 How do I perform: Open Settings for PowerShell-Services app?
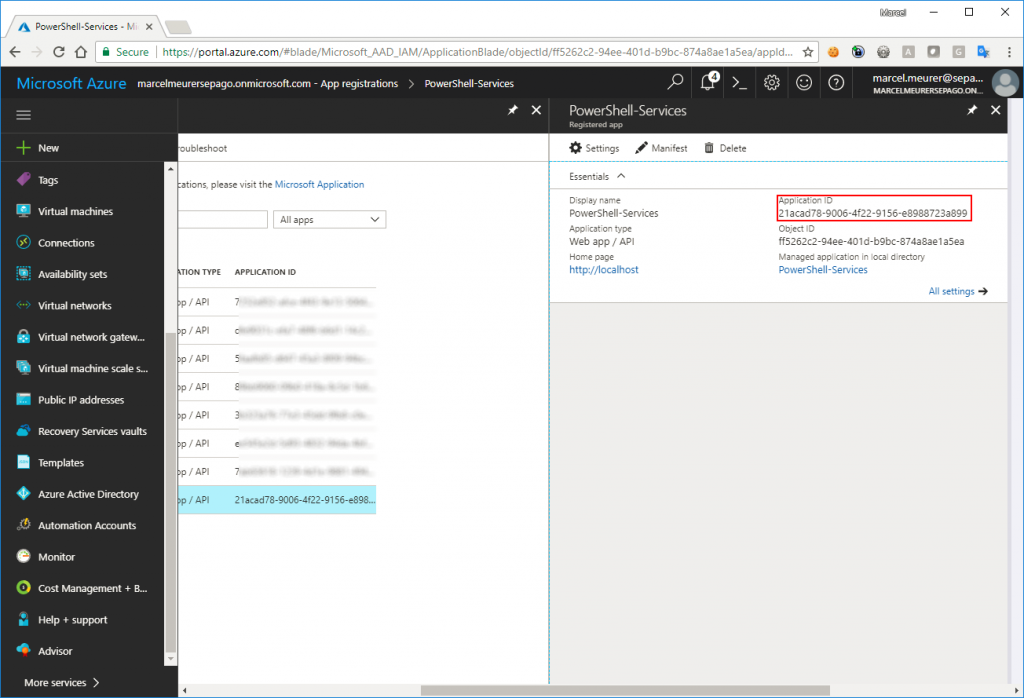click(594, 148)
